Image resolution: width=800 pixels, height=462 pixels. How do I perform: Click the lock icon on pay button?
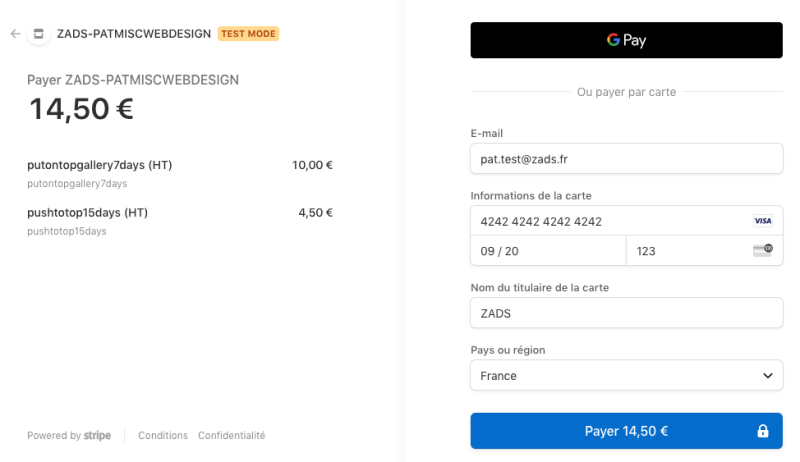coord(763,432)
